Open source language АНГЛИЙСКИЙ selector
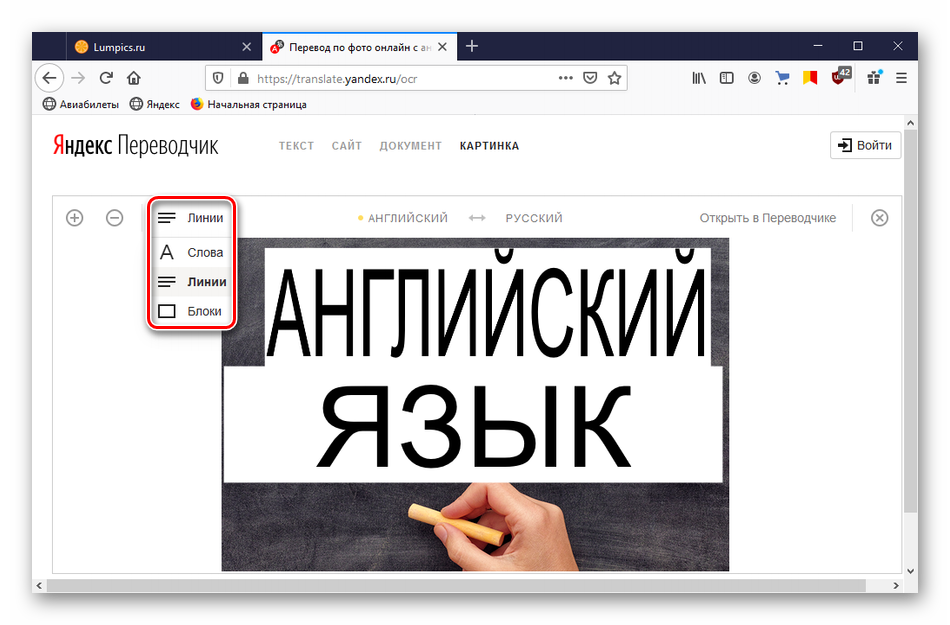 pyautogui.click(x=407, y=218)
